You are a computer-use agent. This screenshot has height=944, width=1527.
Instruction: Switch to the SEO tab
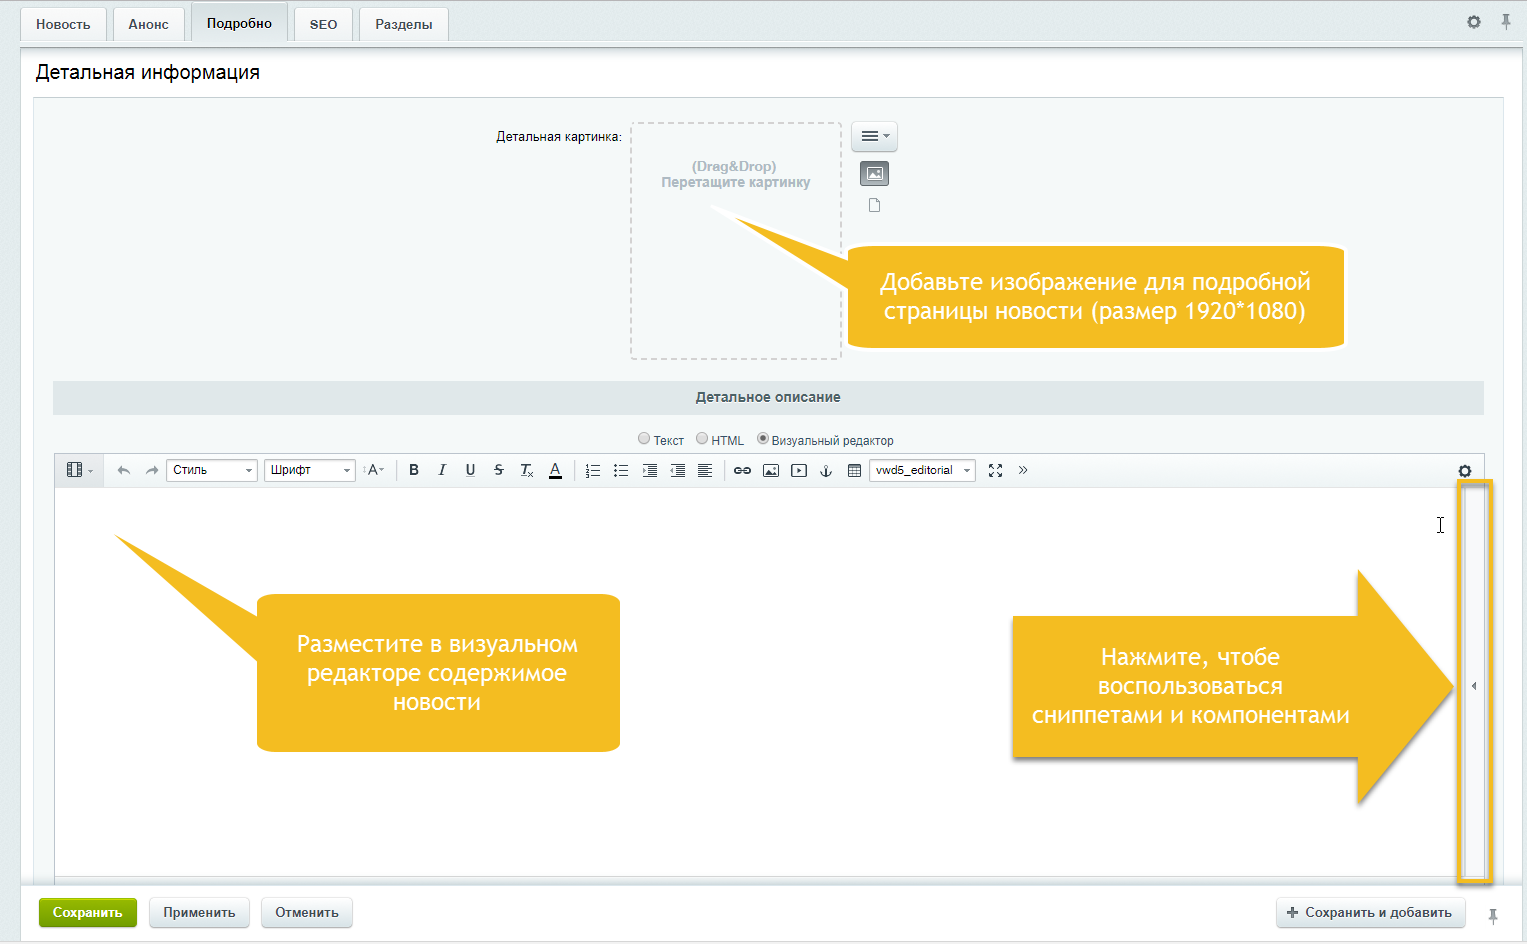pyautogui.click(x=324, y=24)
